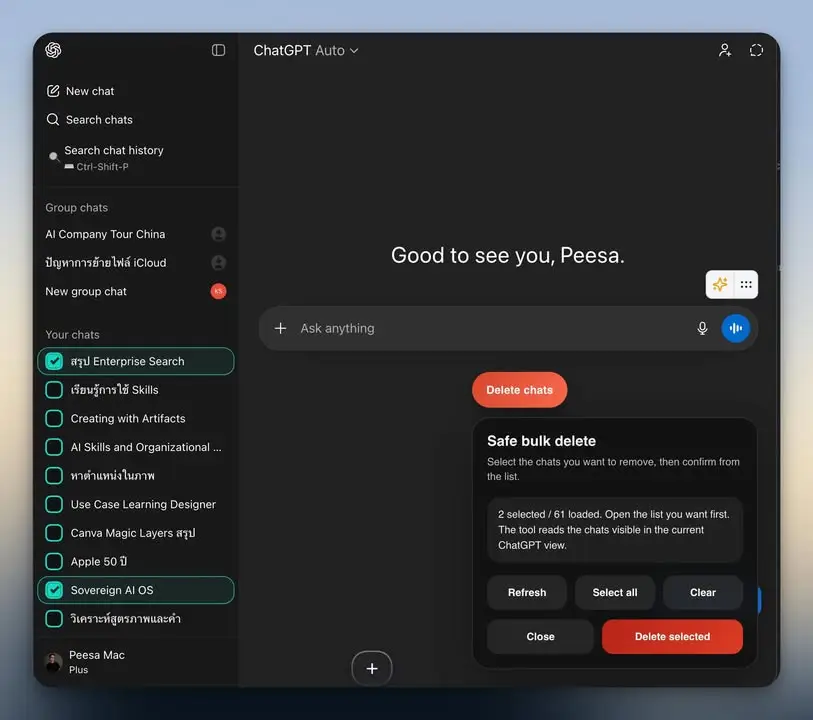
Task: Open the ปัญหาการย้ายไฟล์ iCloud group chat
Action: tap(136, 263)
